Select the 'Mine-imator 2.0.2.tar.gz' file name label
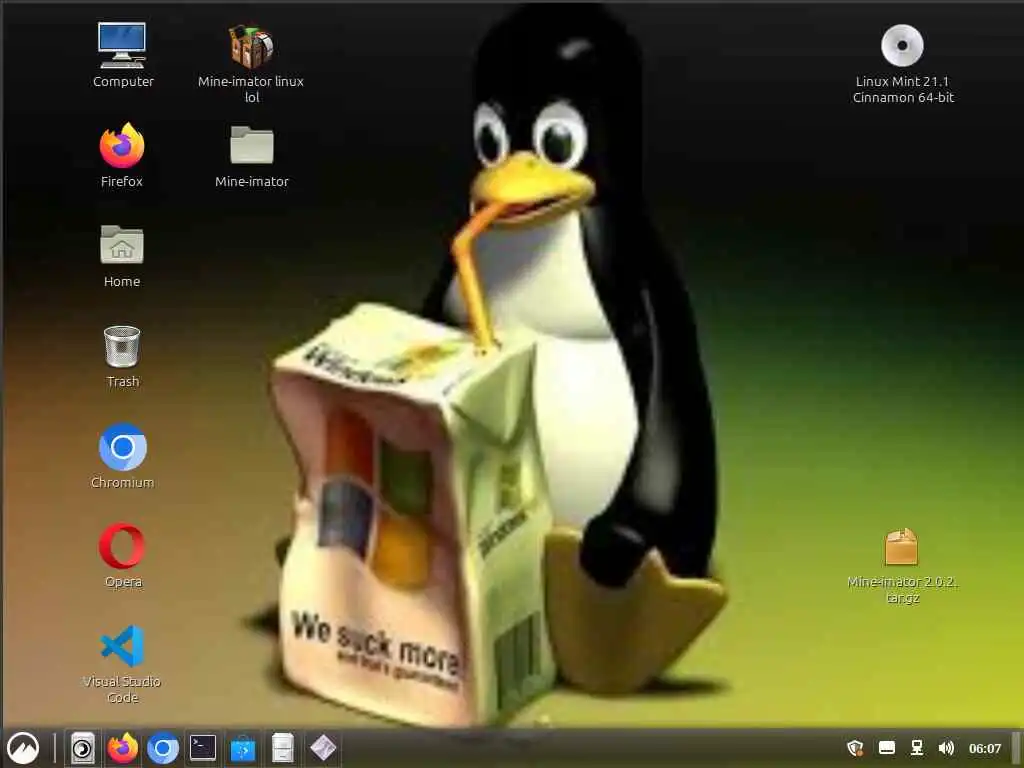 [x=903, y=590]
